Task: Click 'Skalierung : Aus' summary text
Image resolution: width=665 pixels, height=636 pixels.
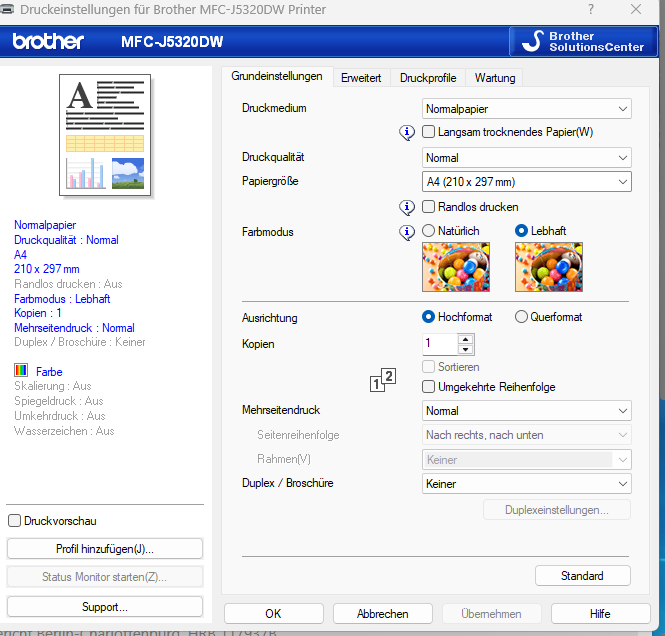Action: point(53,386)
